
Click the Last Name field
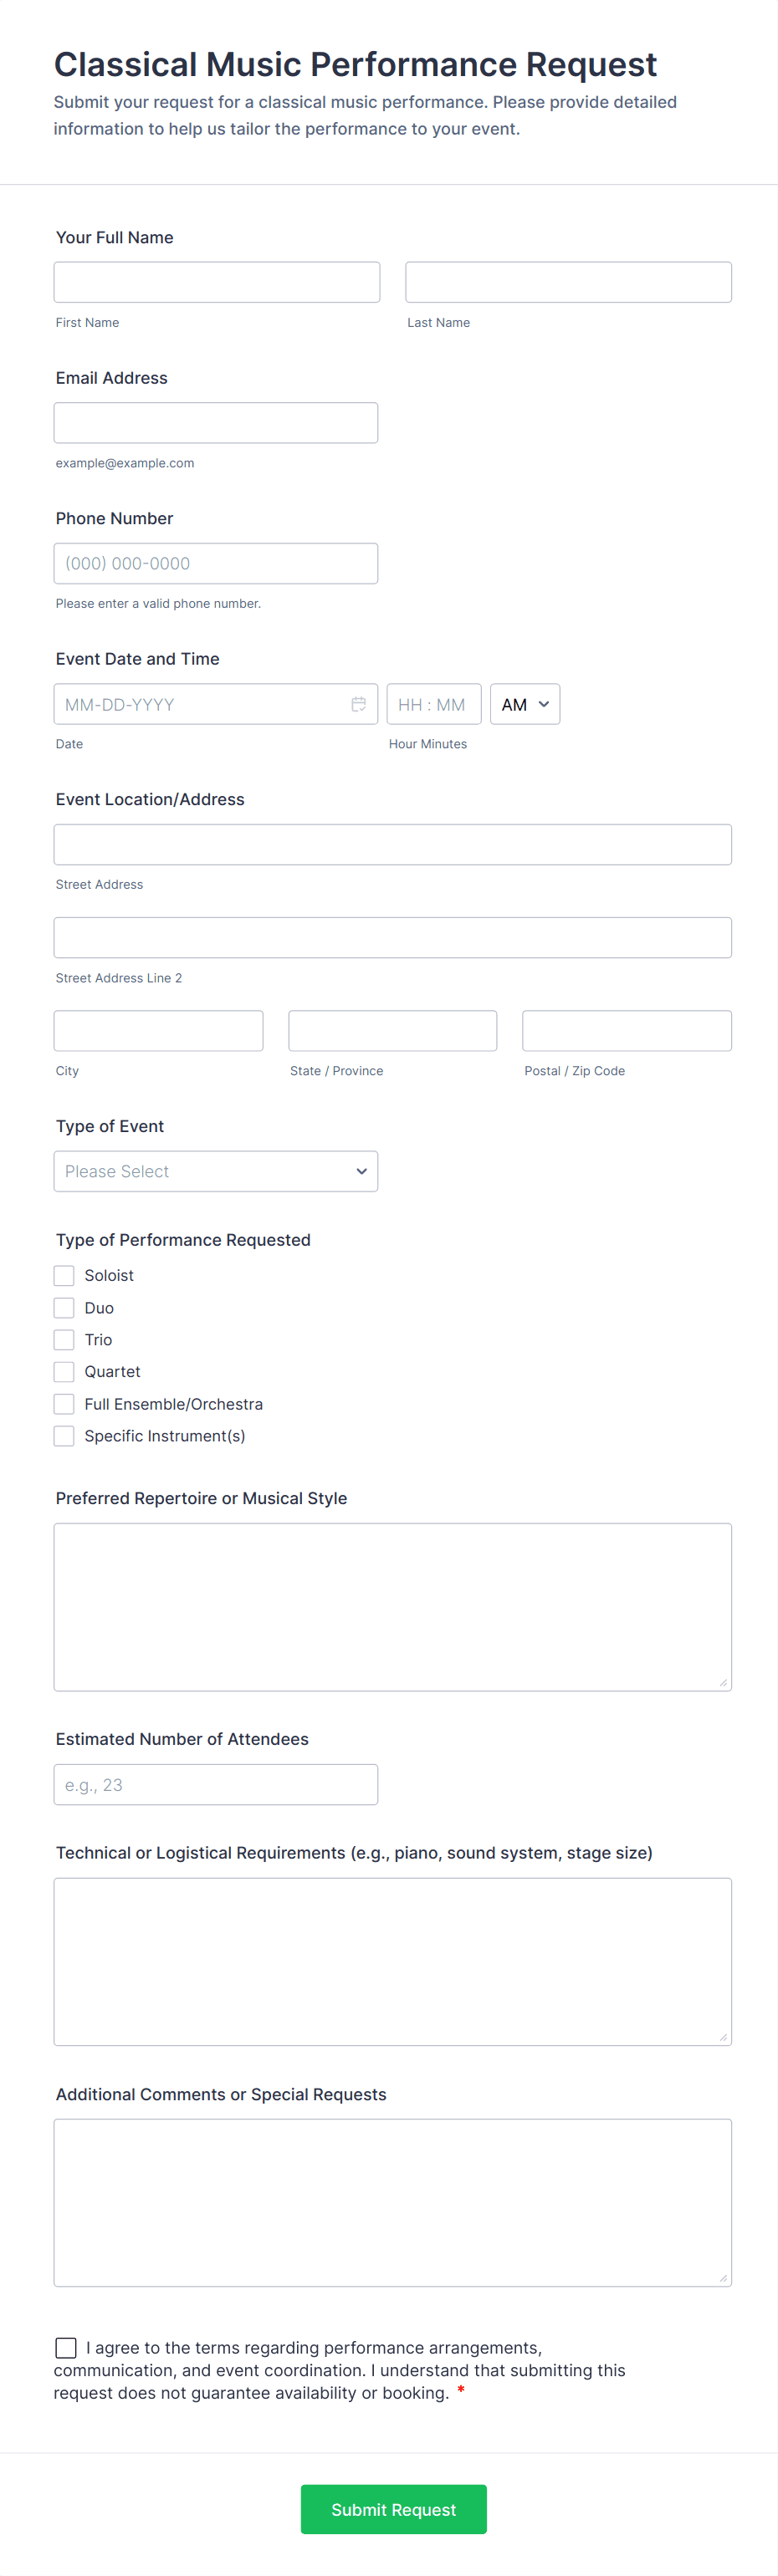[x=567, y=281]
